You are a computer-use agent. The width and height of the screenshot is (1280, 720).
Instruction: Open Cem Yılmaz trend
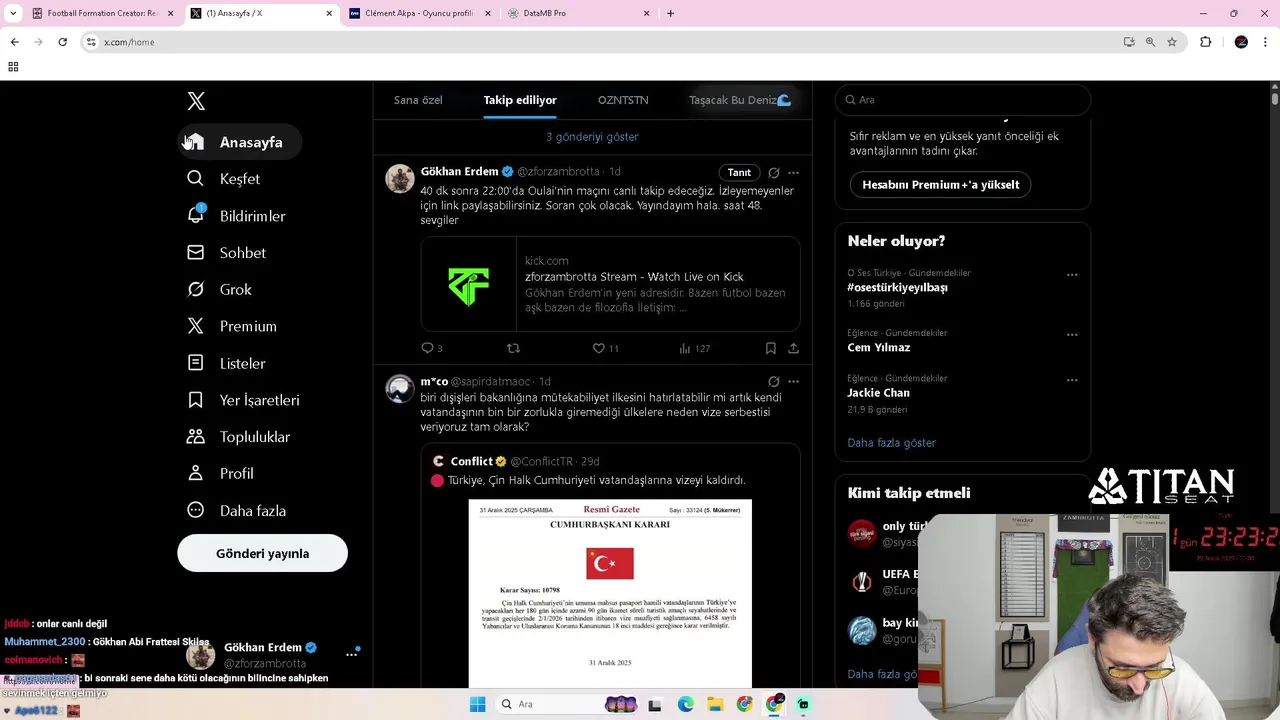[878, 348]
